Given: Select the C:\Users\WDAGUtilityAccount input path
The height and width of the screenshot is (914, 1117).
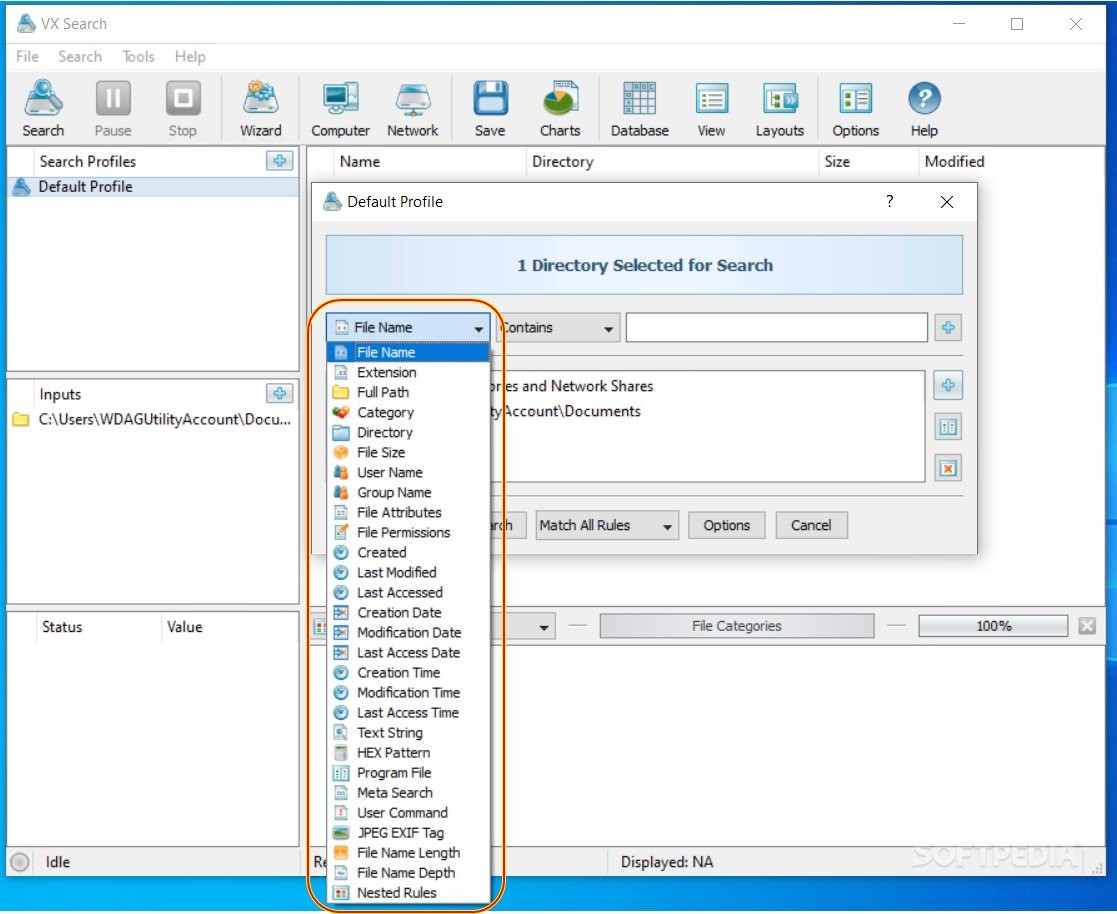Looking at the screenshot, I should click(152, 419).
